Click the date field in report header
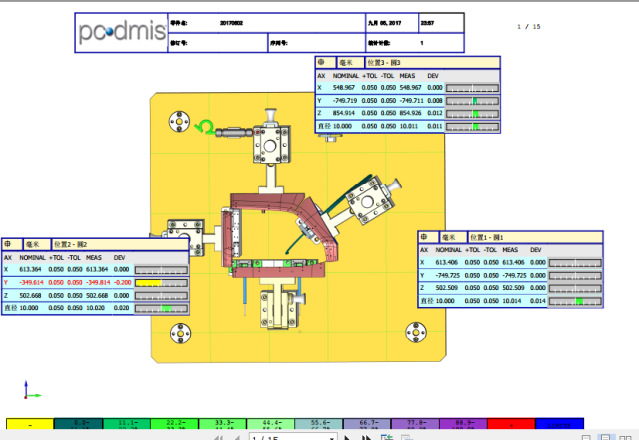The width and height of the screenshot is (639, 440). pyautogui.click(x=385, y=20)
